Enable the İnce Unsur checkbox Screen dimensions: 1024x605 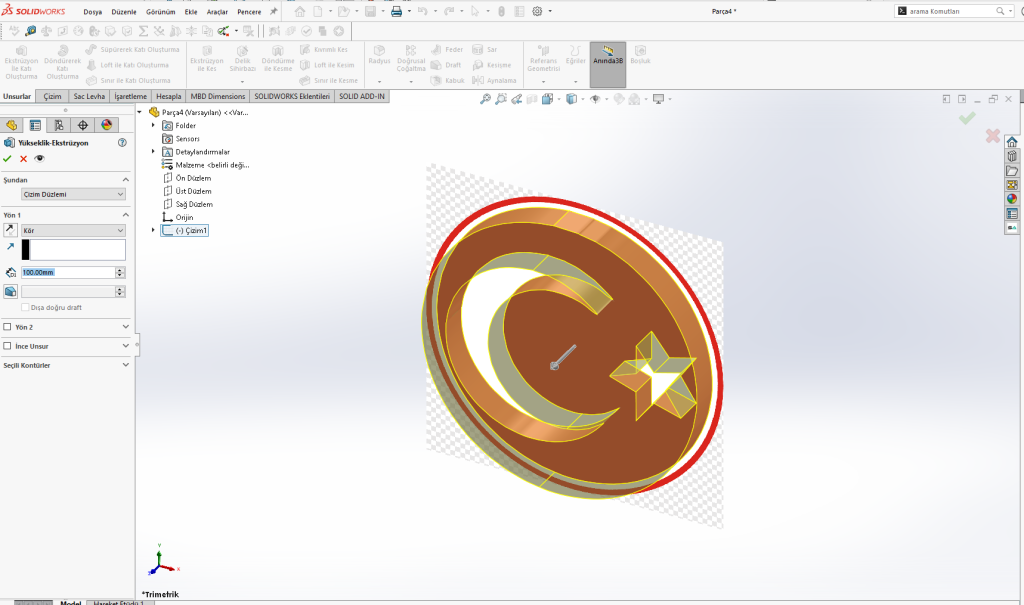(x=8, y=346)
